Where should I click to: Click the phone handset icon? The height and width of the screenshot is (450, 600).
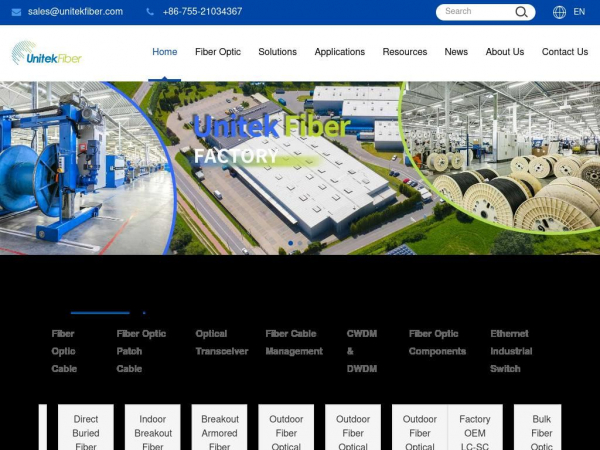pos(150,12)
